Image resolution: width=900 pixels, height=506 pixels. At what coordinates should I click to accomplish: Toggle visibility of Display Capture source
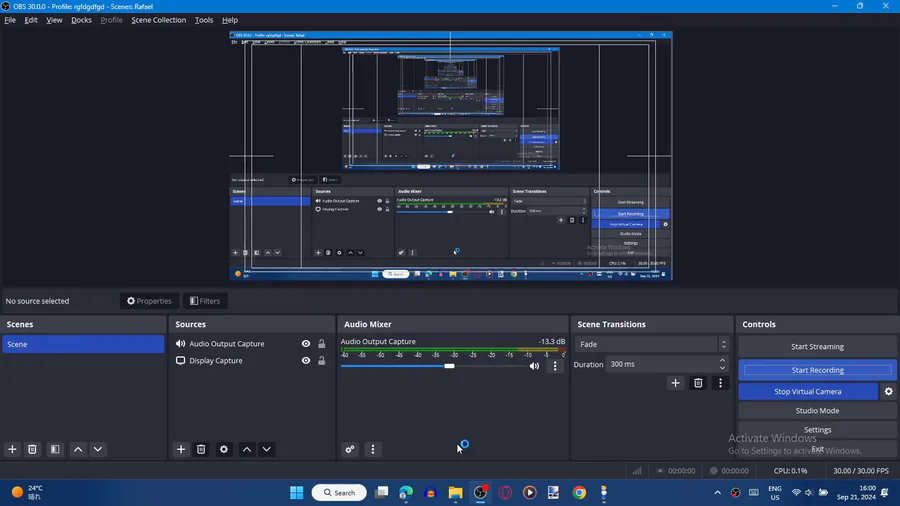(x=306, y=361)
